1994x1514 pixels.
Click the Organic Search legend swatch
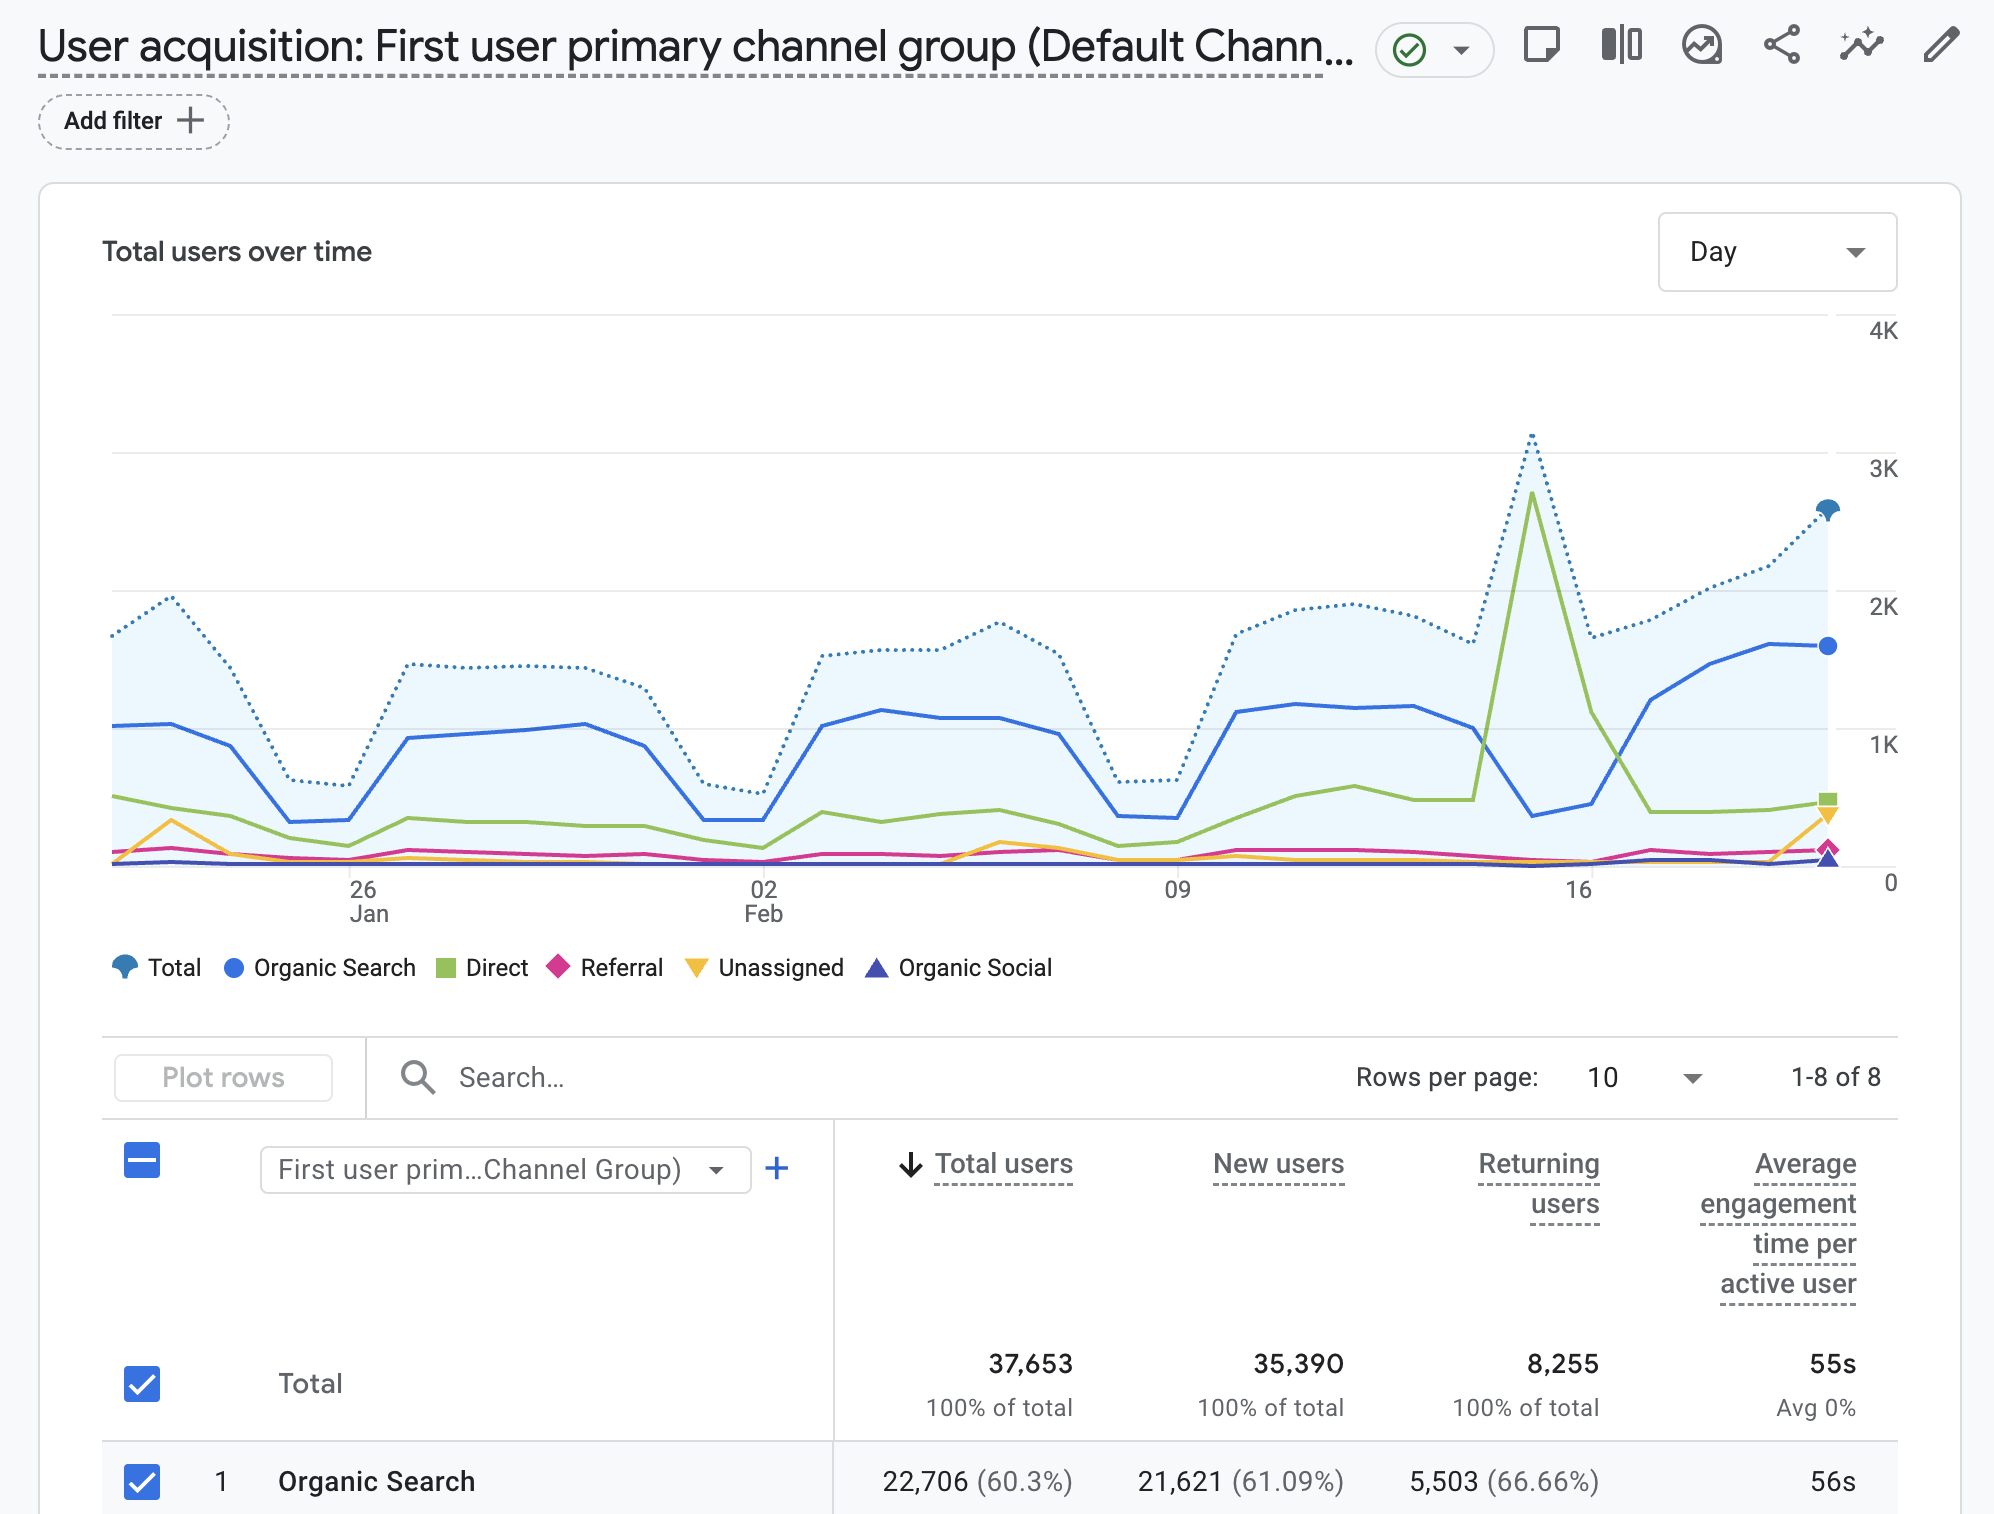234,968
